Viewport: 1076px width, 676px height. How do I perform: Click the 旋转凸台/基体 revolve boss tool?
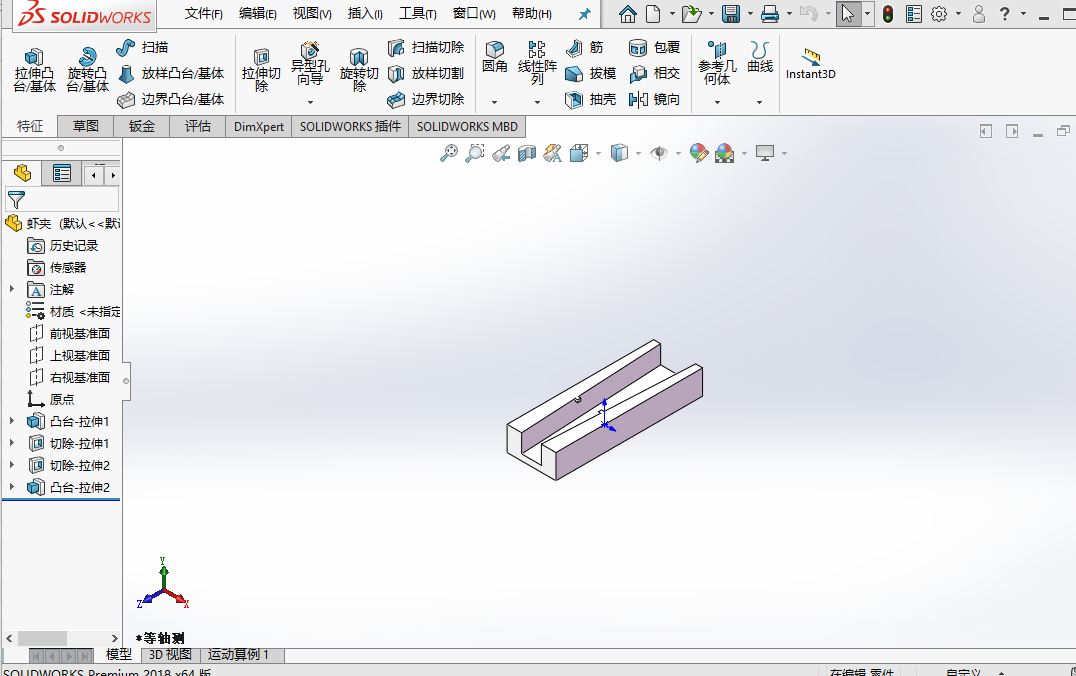pyautogui.click(x=87, y=70)
